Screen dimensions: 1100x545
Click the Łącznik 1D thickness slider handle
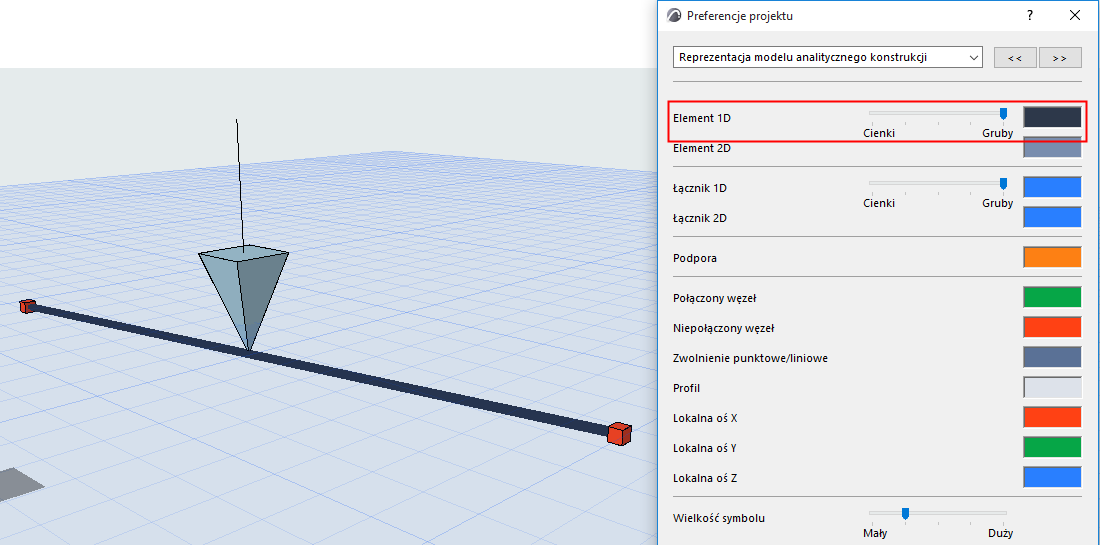point(1003,184)
